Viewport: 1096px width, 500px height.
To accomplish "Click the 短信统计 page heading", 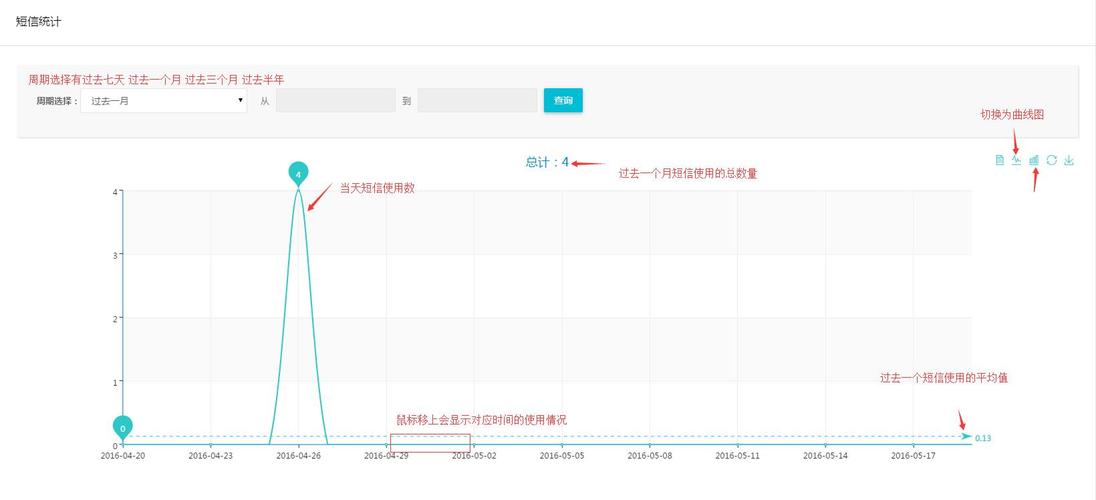I will [38, 22].
